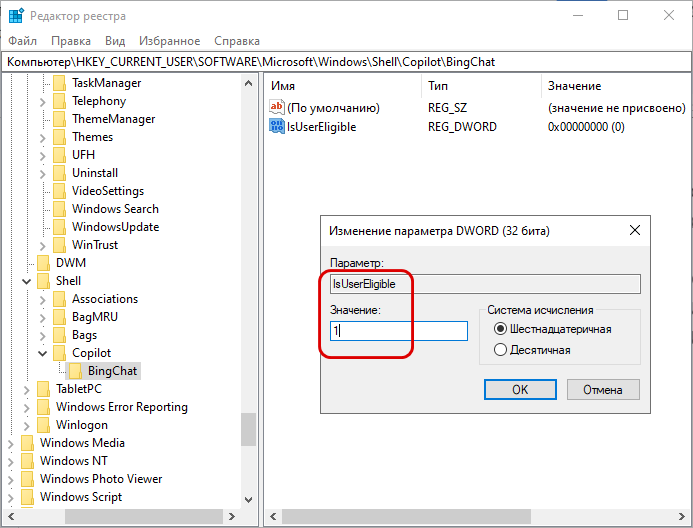Image resolution: width=693 pixels, height=528 pixels.
Task: Expand the WinTrust tree node
Action: click(x=42, y=246)
